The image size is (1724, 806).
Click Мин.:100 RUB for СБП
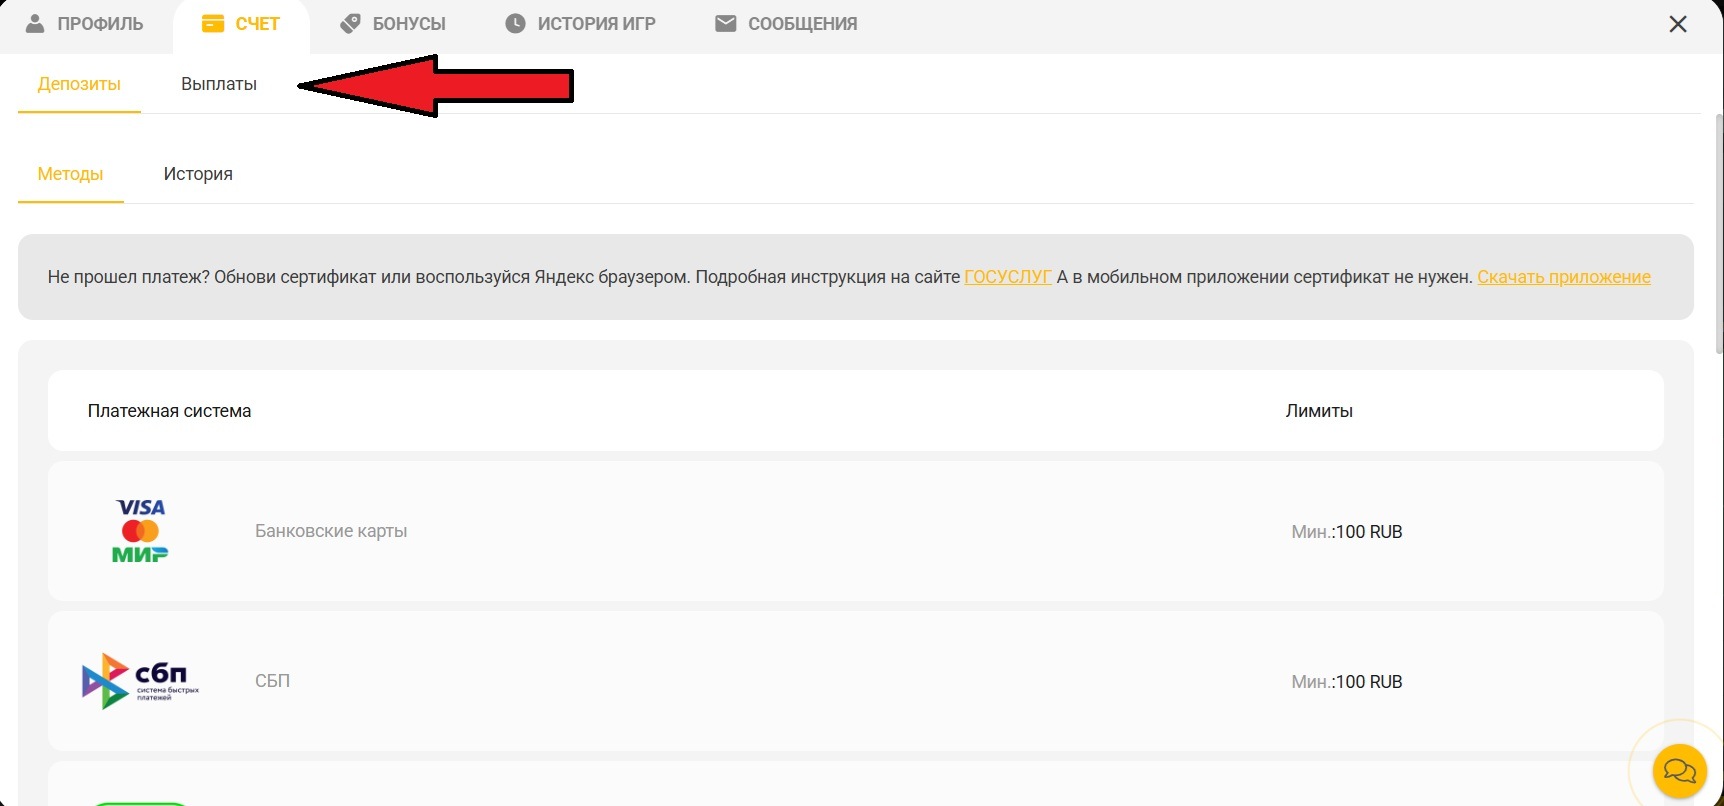click(1347, 682)
